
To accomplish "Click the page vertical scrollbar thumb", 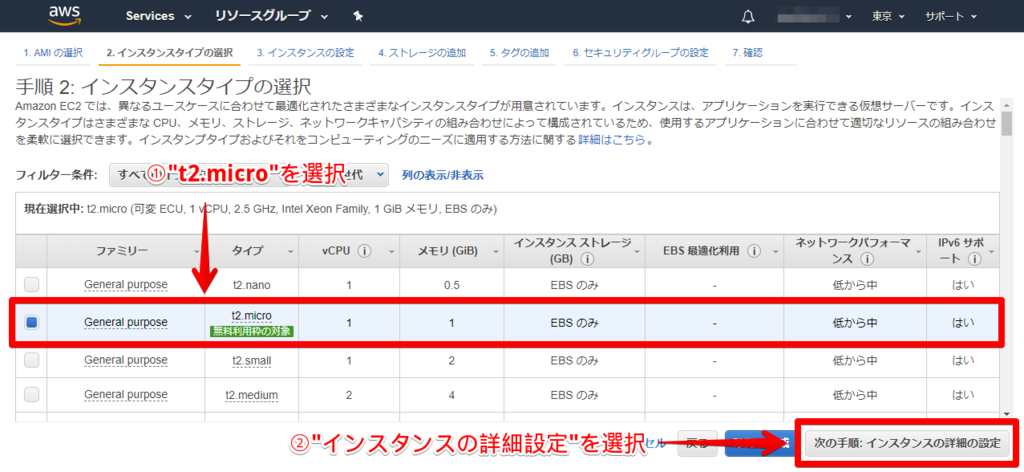I will click(1007, 123).
